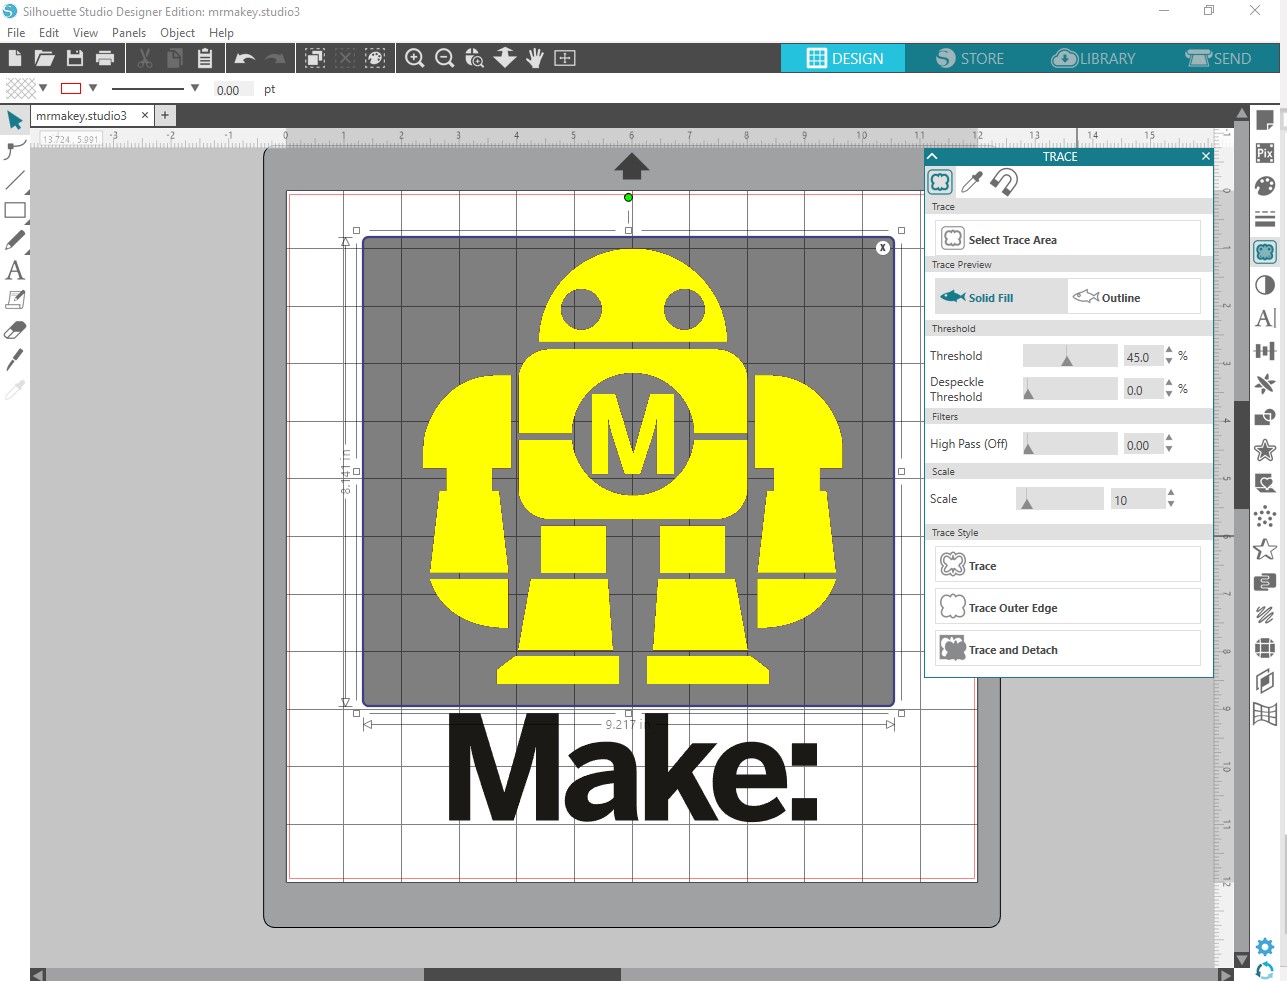This screenshot has width=1287, height=981.
Task: Zoom out with the minus magnifier
Action: pos(445,58)
